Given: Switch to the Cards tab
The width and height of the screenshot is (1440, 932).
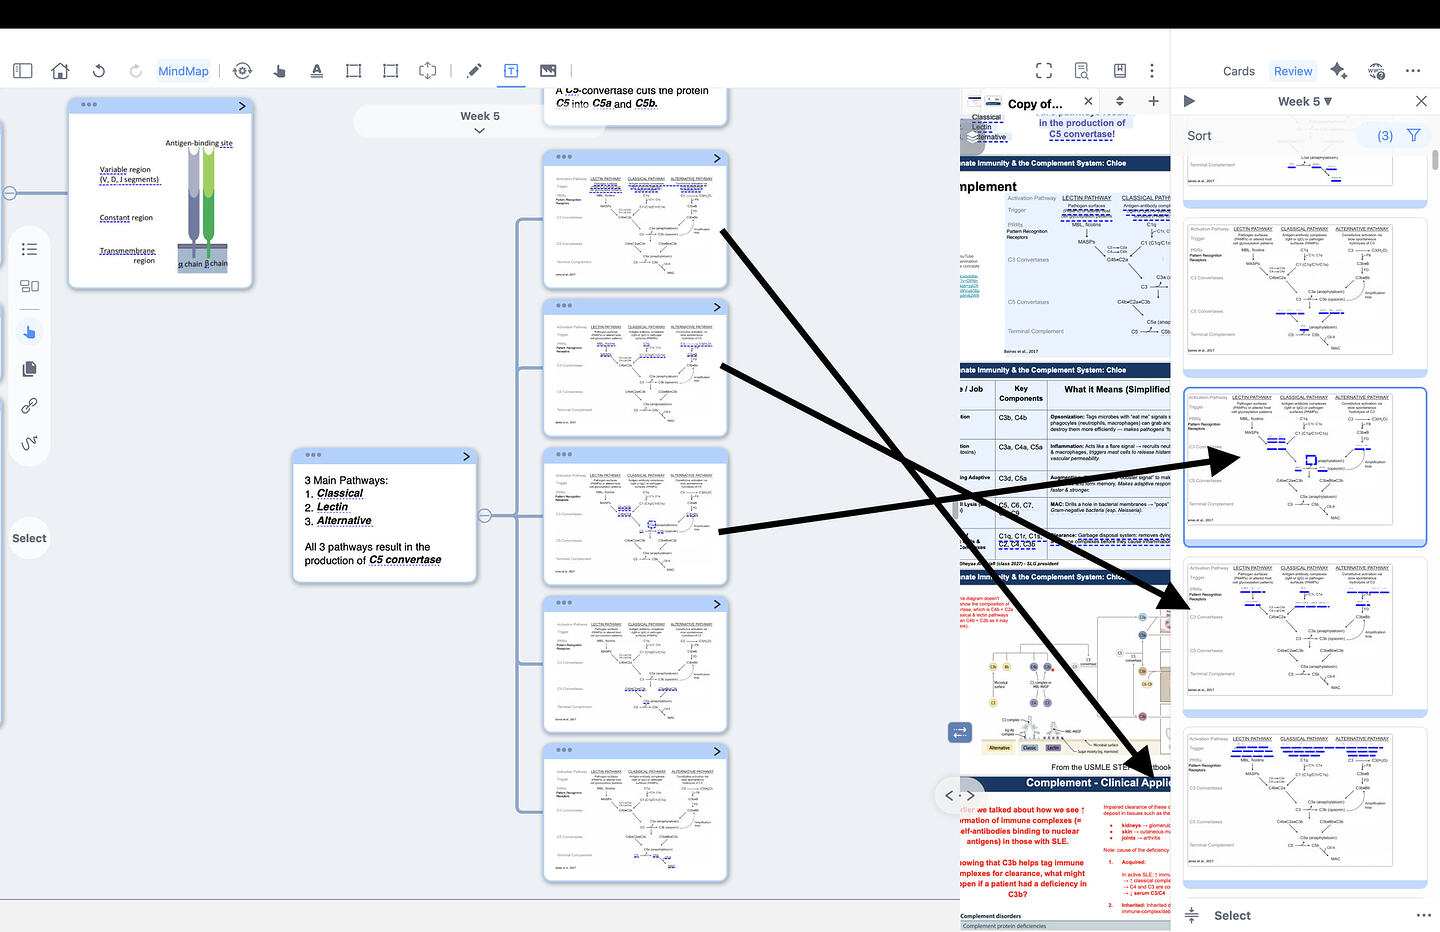Looking at the screenshot, I should [x=1238, y=71].
